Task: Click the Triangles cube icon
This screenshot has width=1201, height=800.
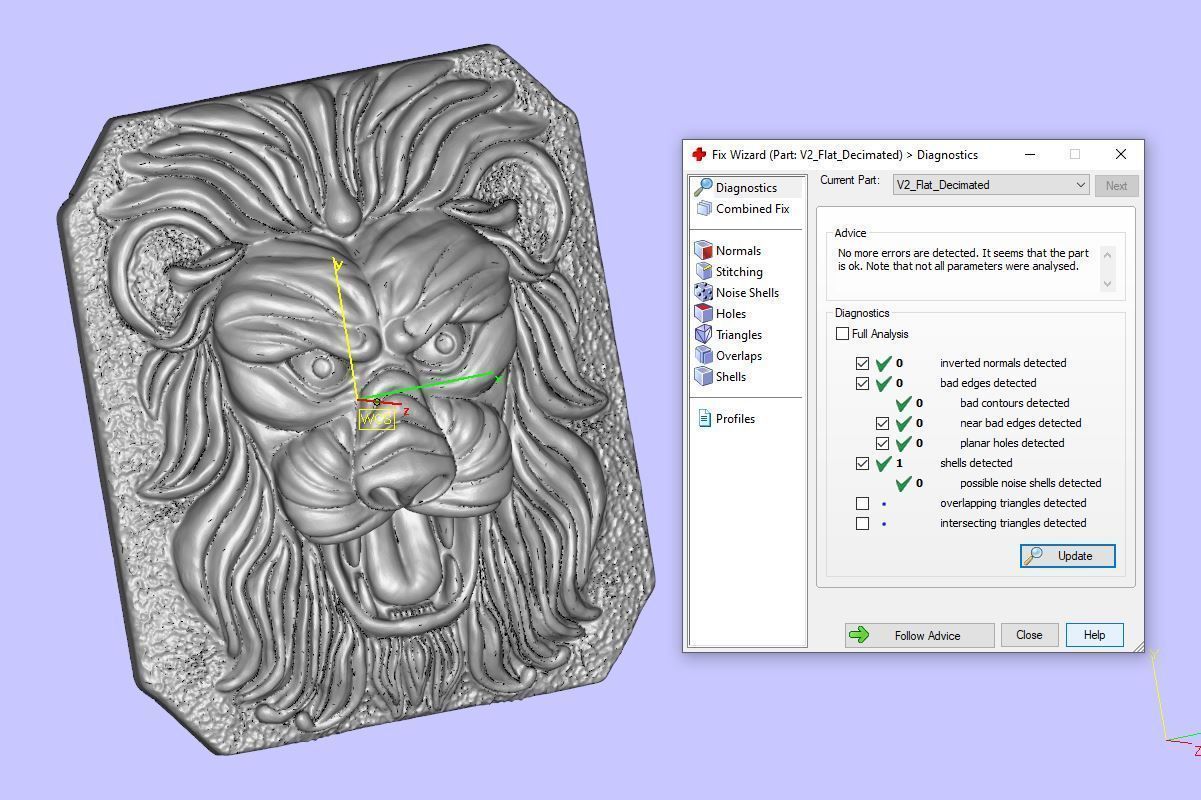Action: (x=704, y=334)
